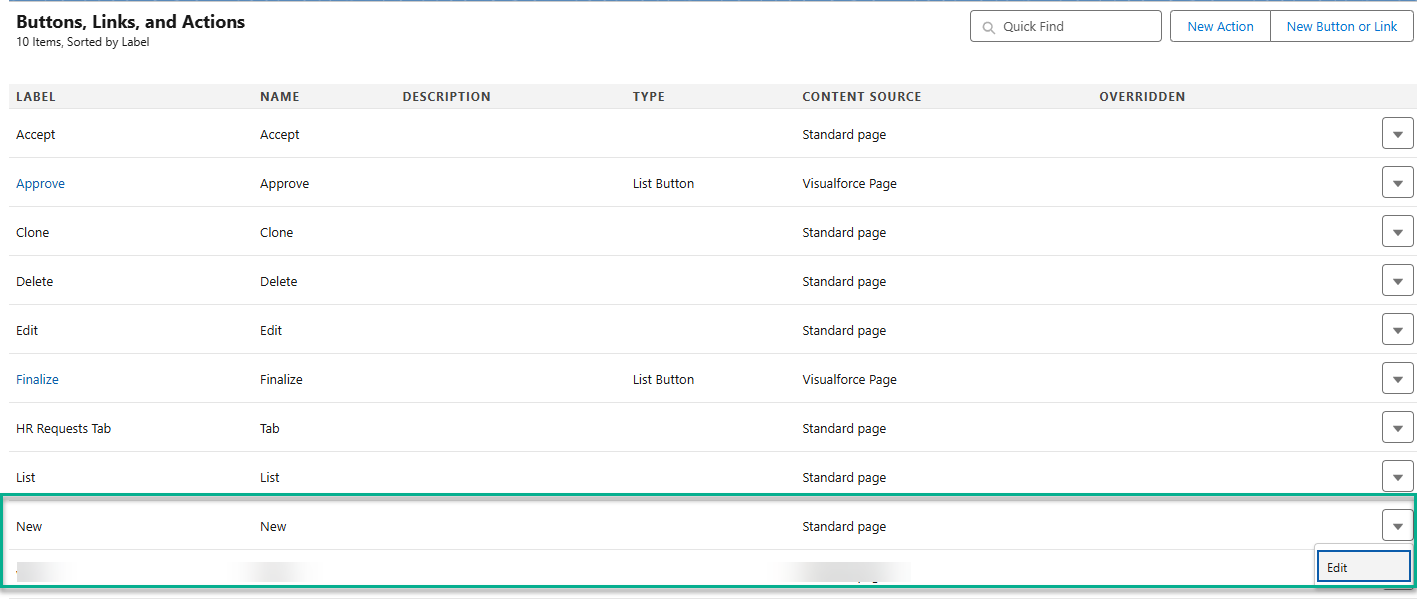Select the Clone label cell
Screen dimensions: 1417x599
coord(33,233)
